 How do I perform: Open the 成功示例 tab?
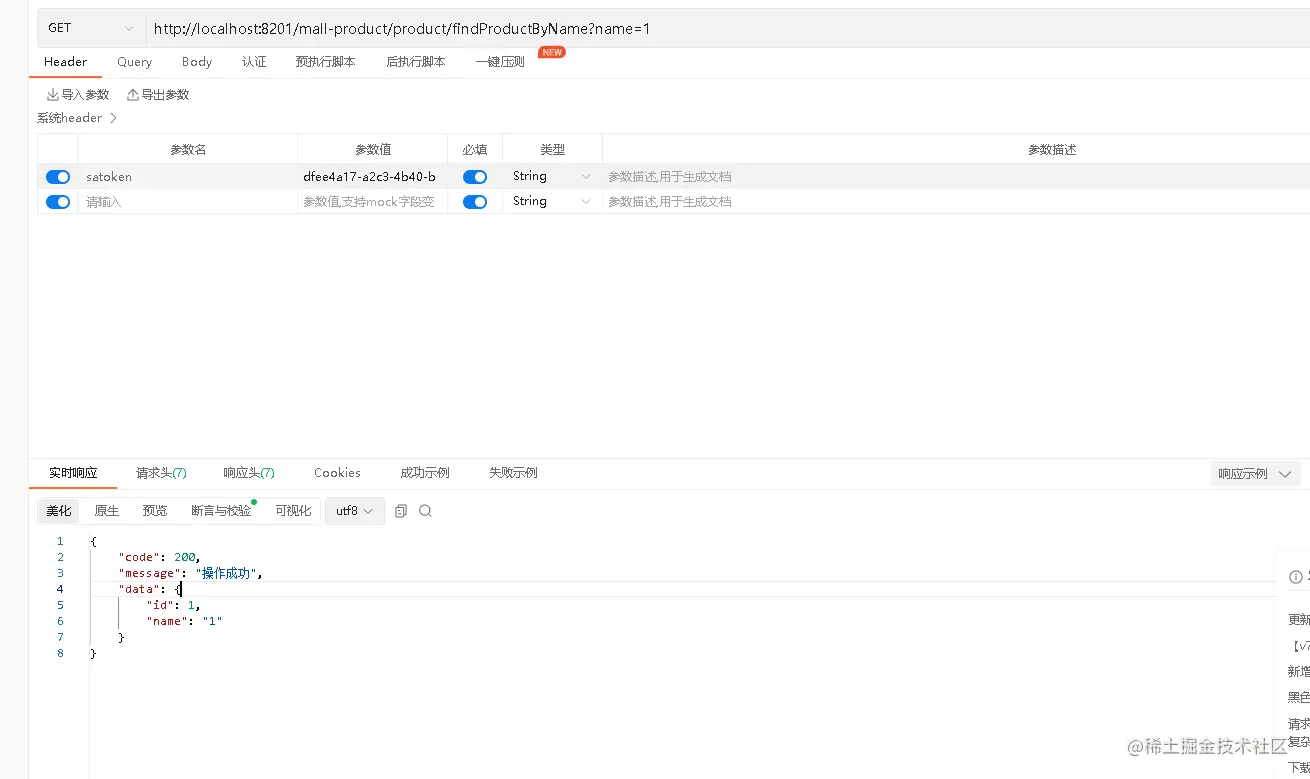point(425,473)
